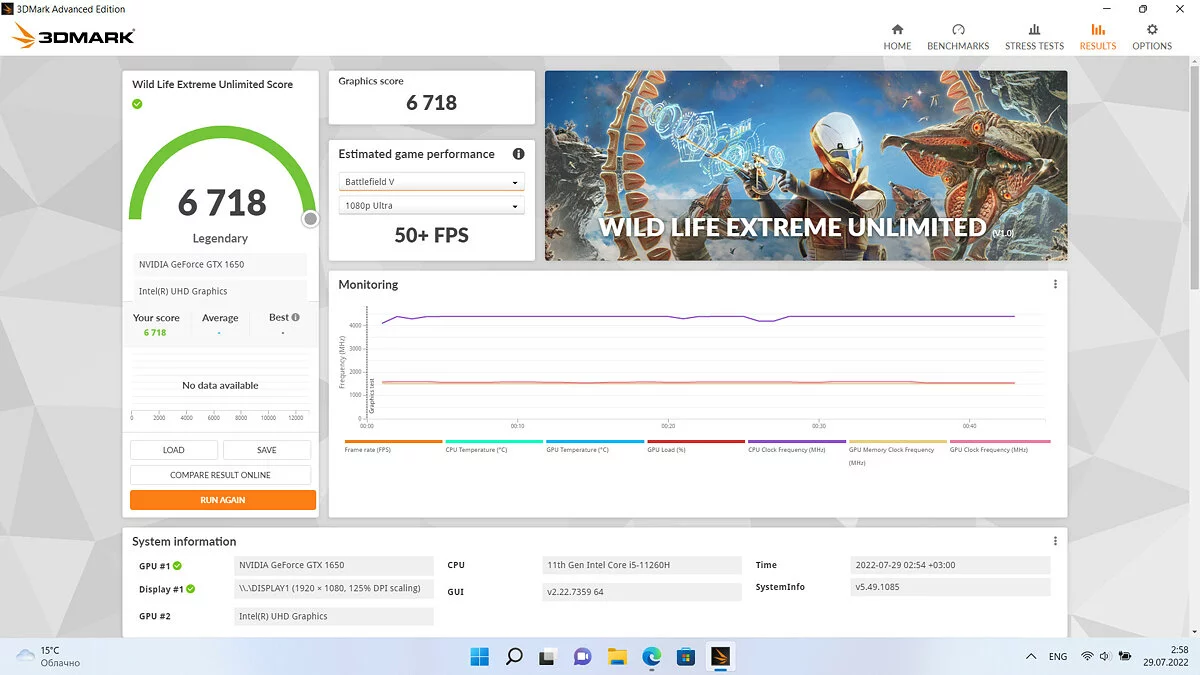Toggle CPU Temperature legend series

[x=494, y=446]
